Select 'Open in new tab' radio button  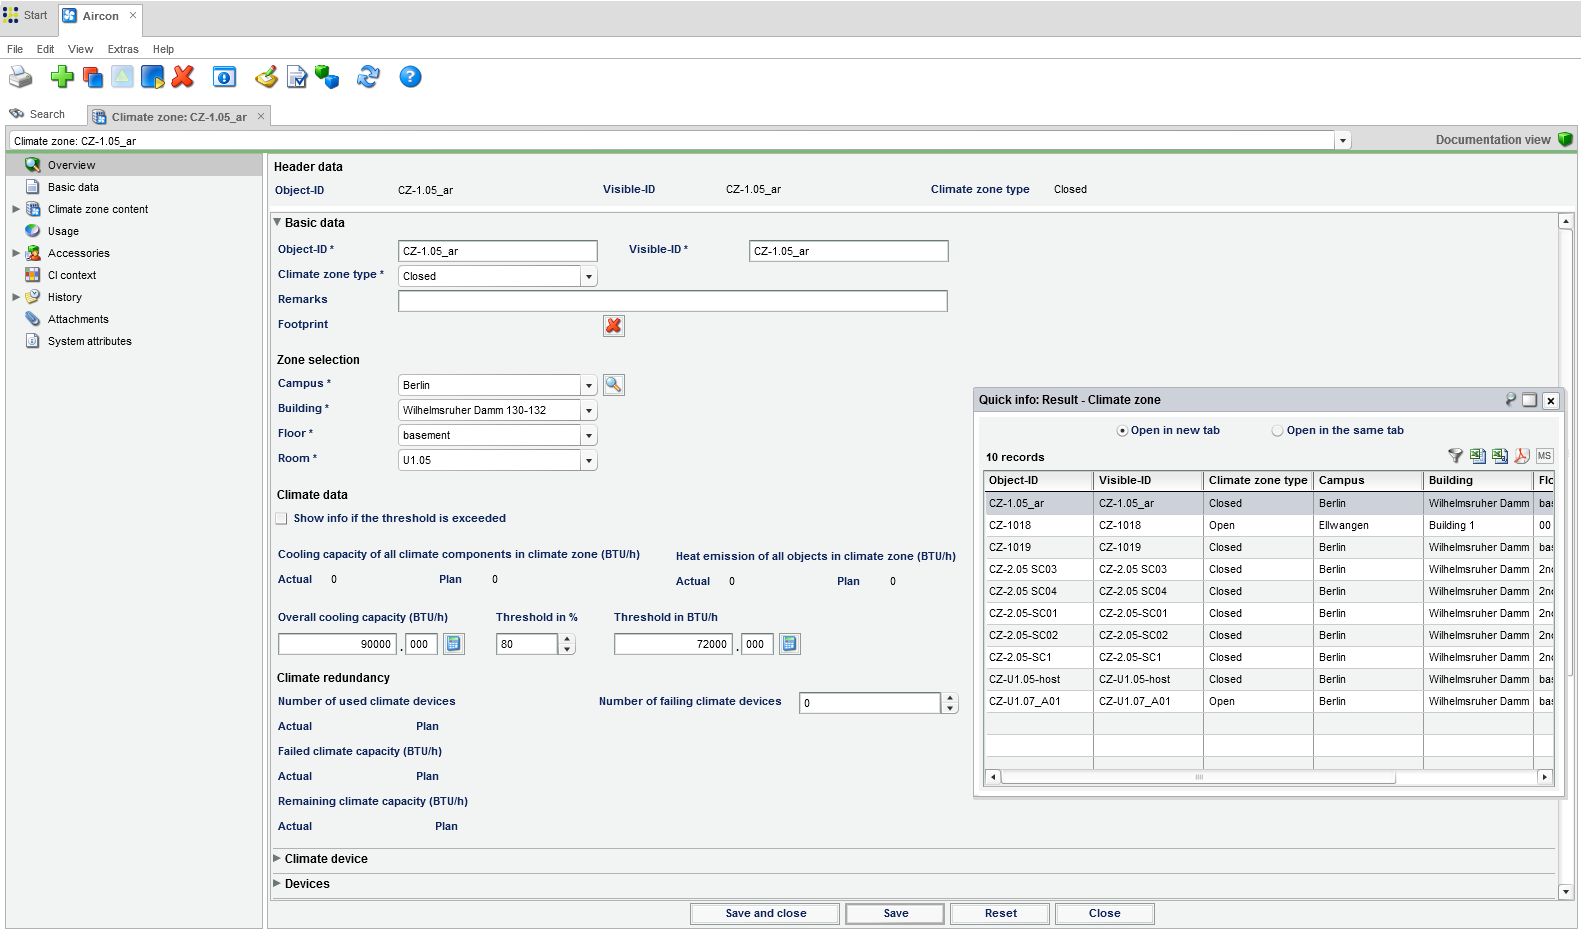(1122, 431)
